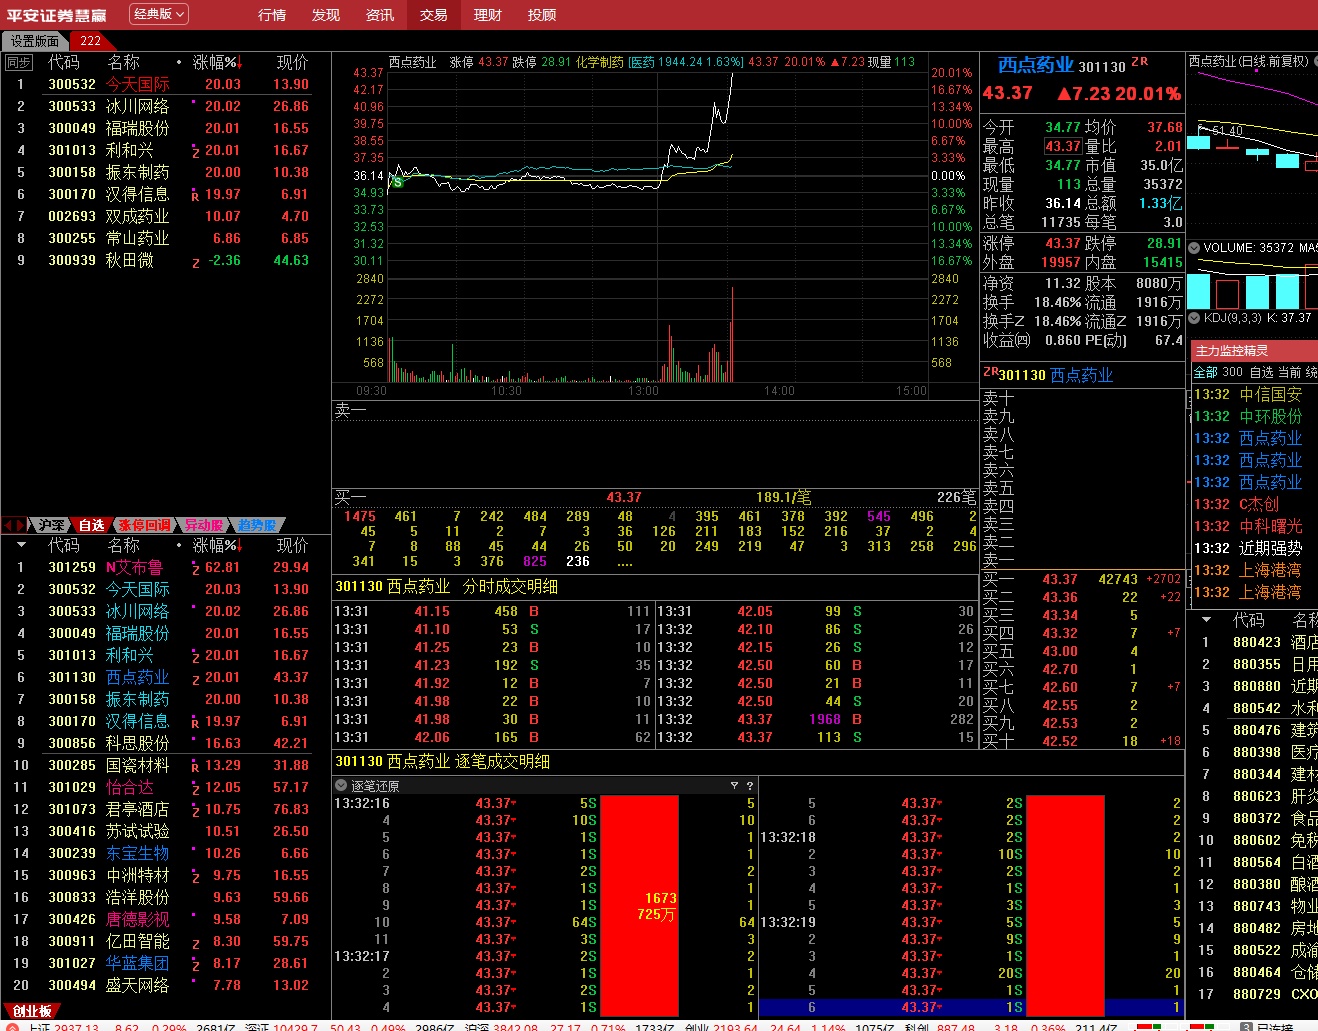Click the 买一 price 43.37 in order book
The image size is (1318, 1031).
1059,579
